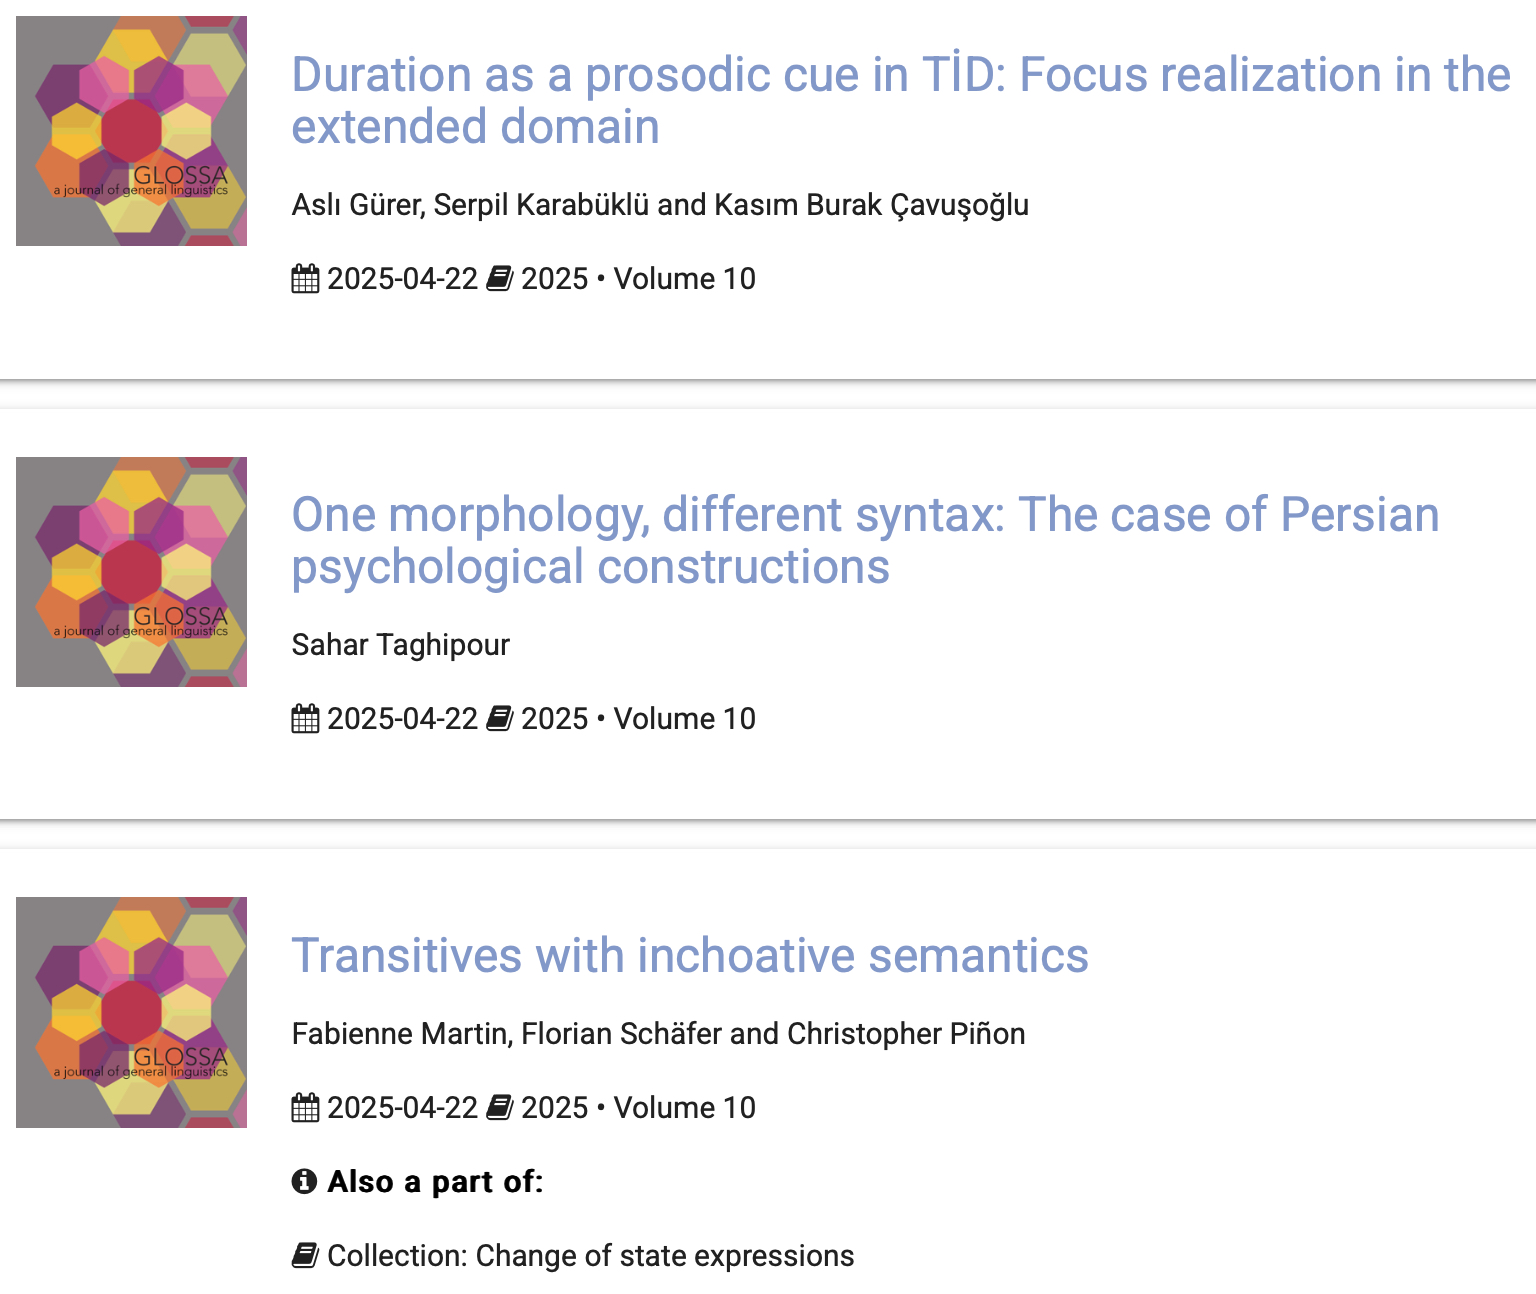1536x1294 pixels.
Task: Select the "Collection: Change of state expressions" entry
Action: click(590, 1256)
